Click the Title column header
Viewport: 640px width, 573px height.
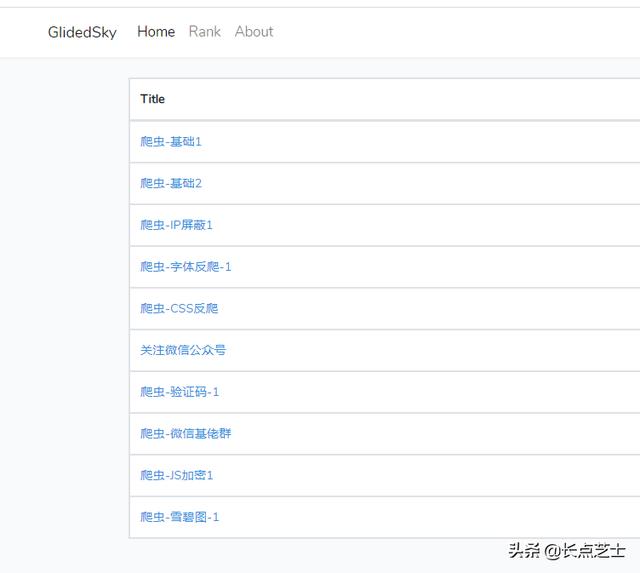pos(152,99)
